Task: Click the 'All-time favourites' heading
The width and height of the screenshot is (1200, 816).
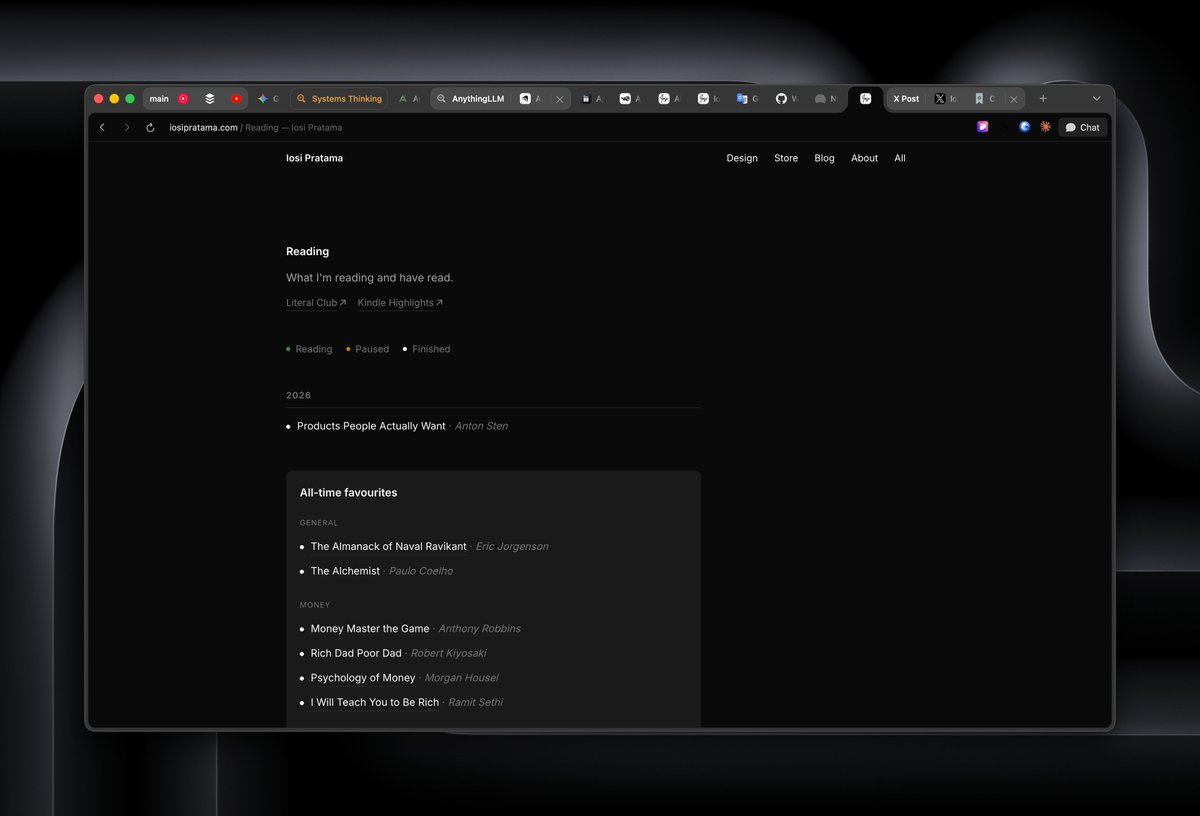Action: point(348,493)
